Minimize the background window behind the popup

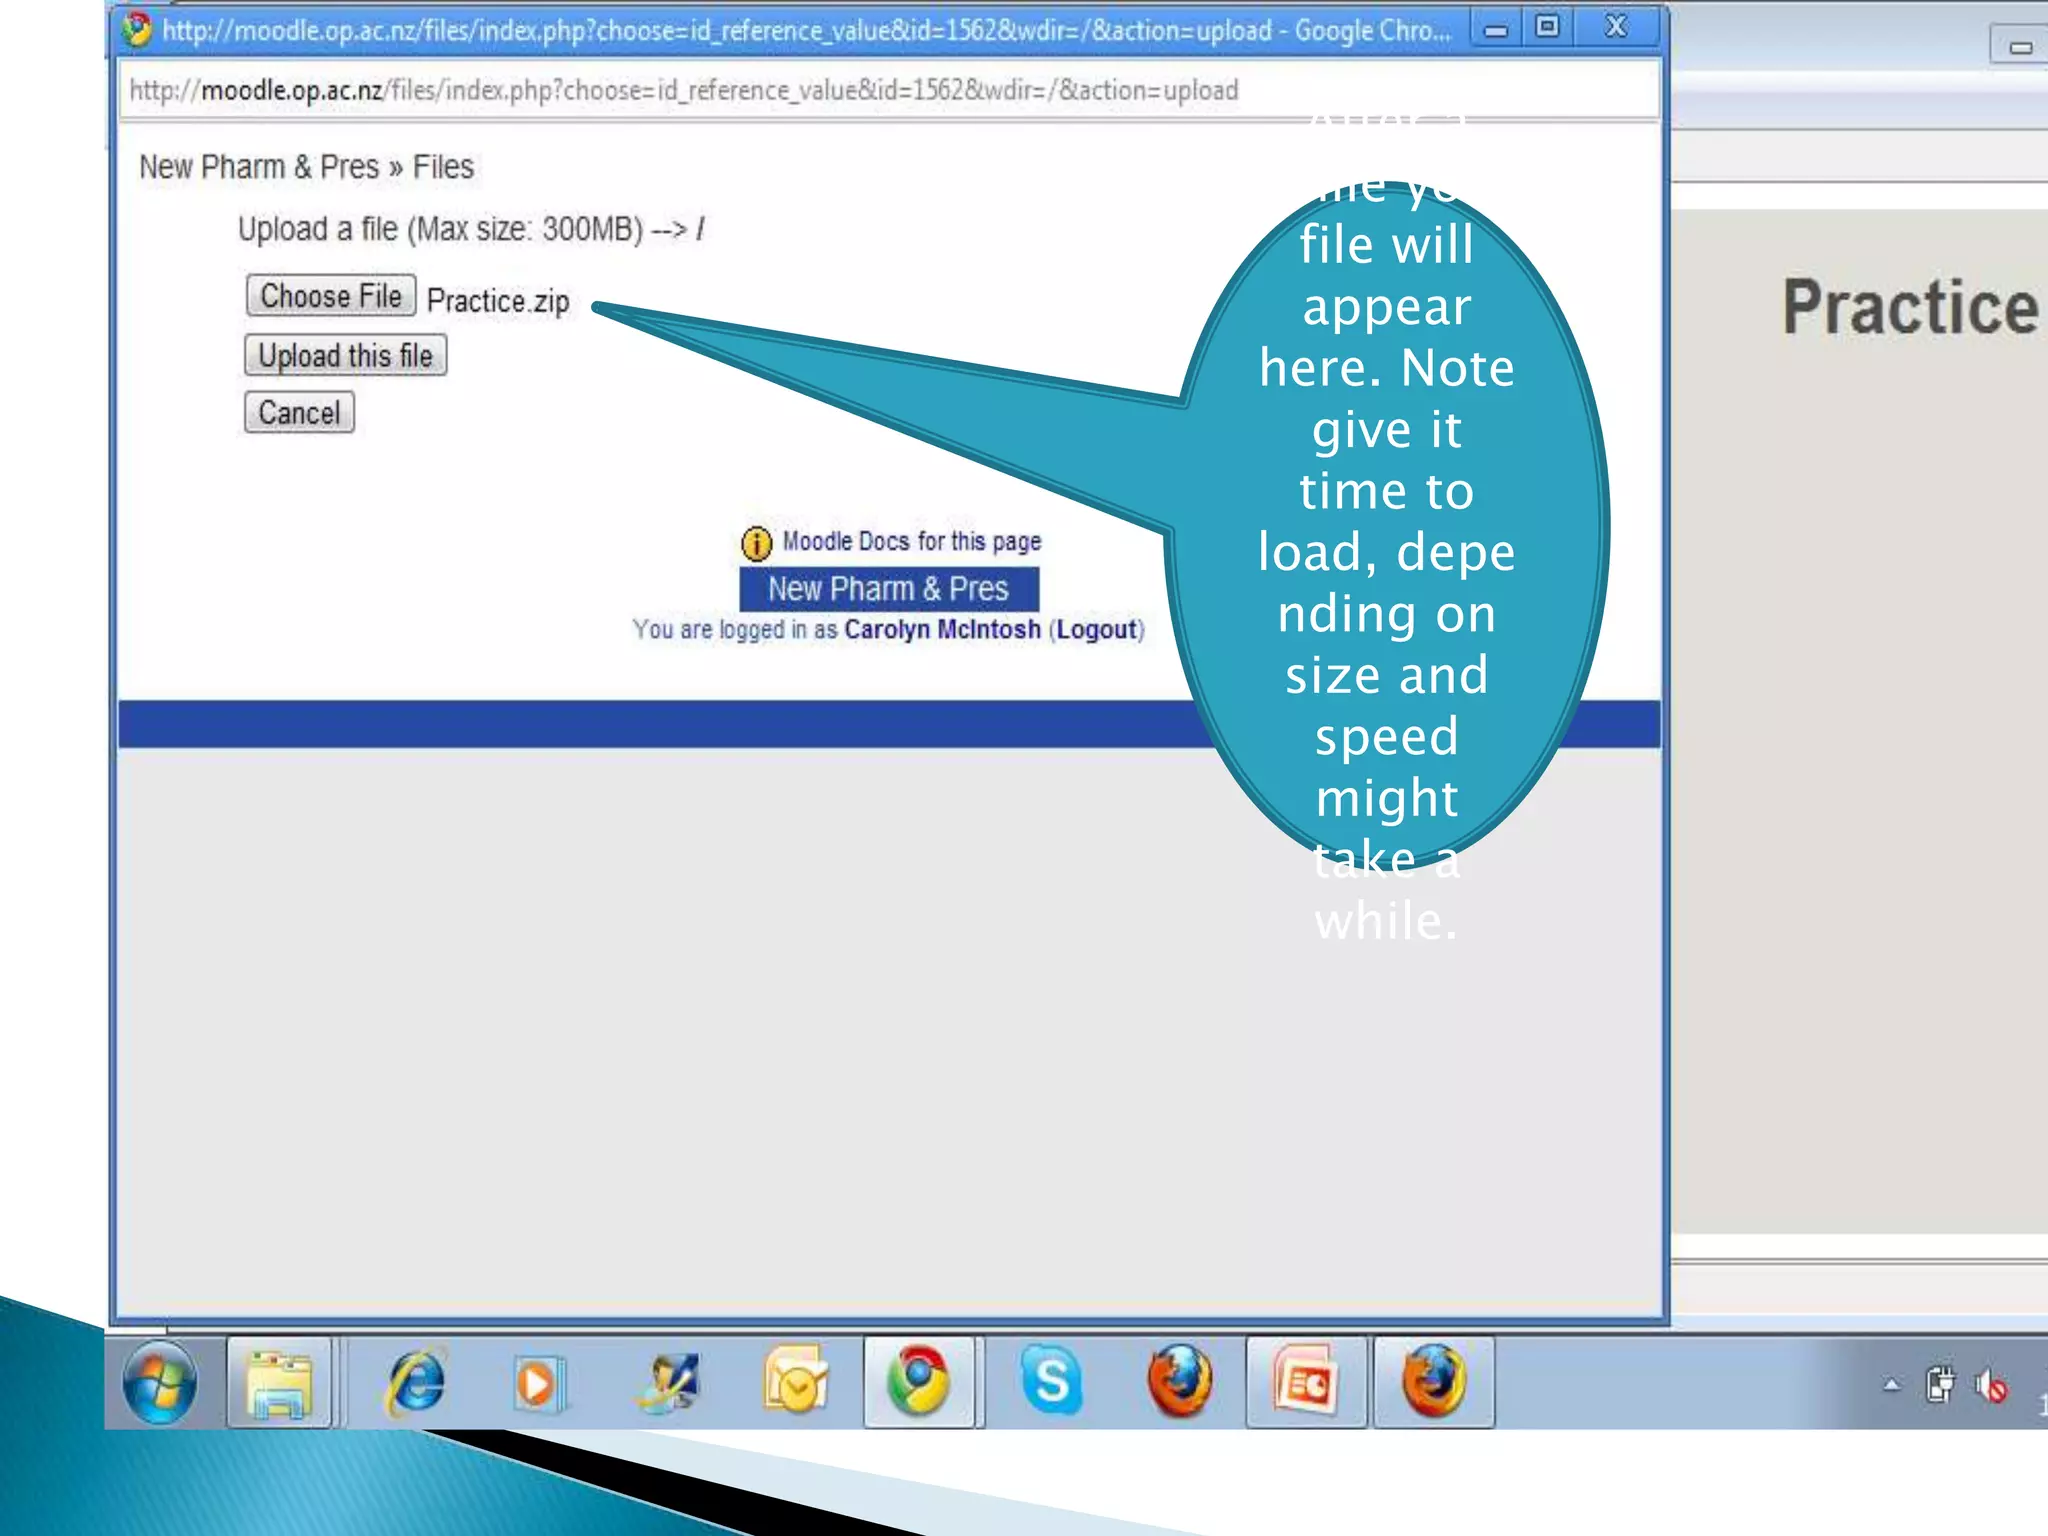2020,46
